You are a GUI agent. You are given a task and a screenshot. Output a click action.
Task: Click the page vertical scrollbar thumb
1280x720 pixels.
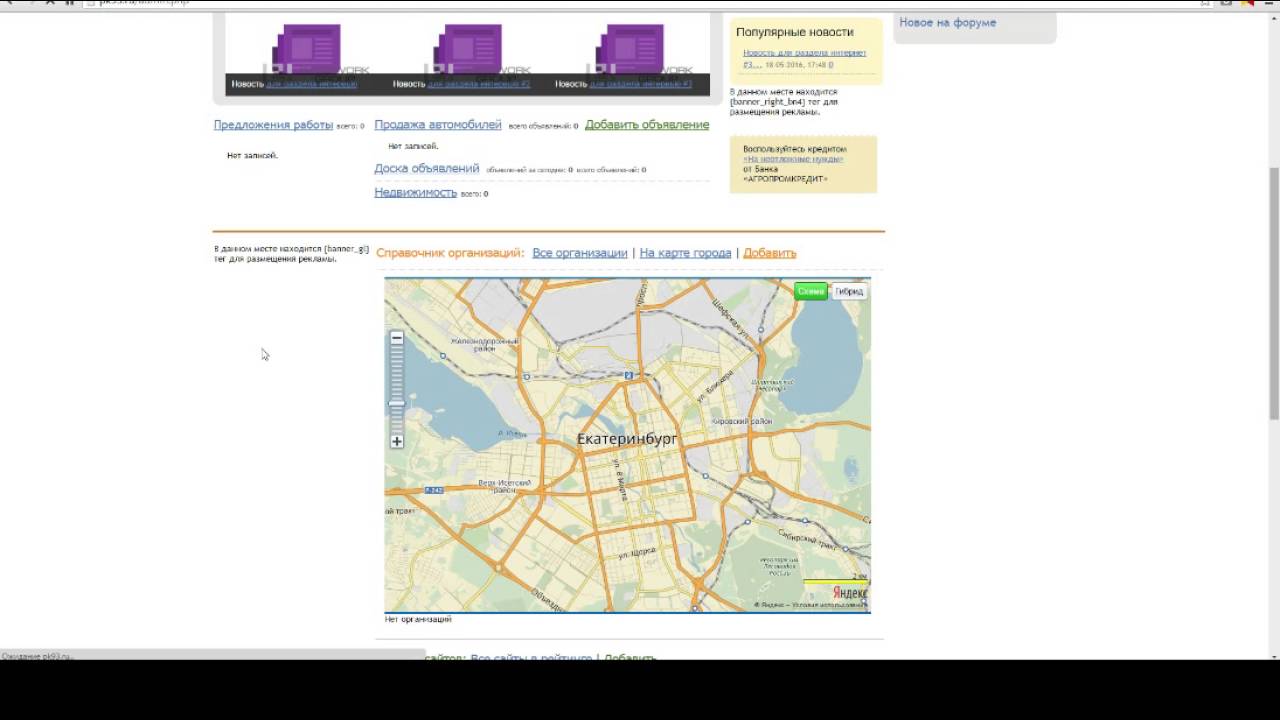[1274, 293]
